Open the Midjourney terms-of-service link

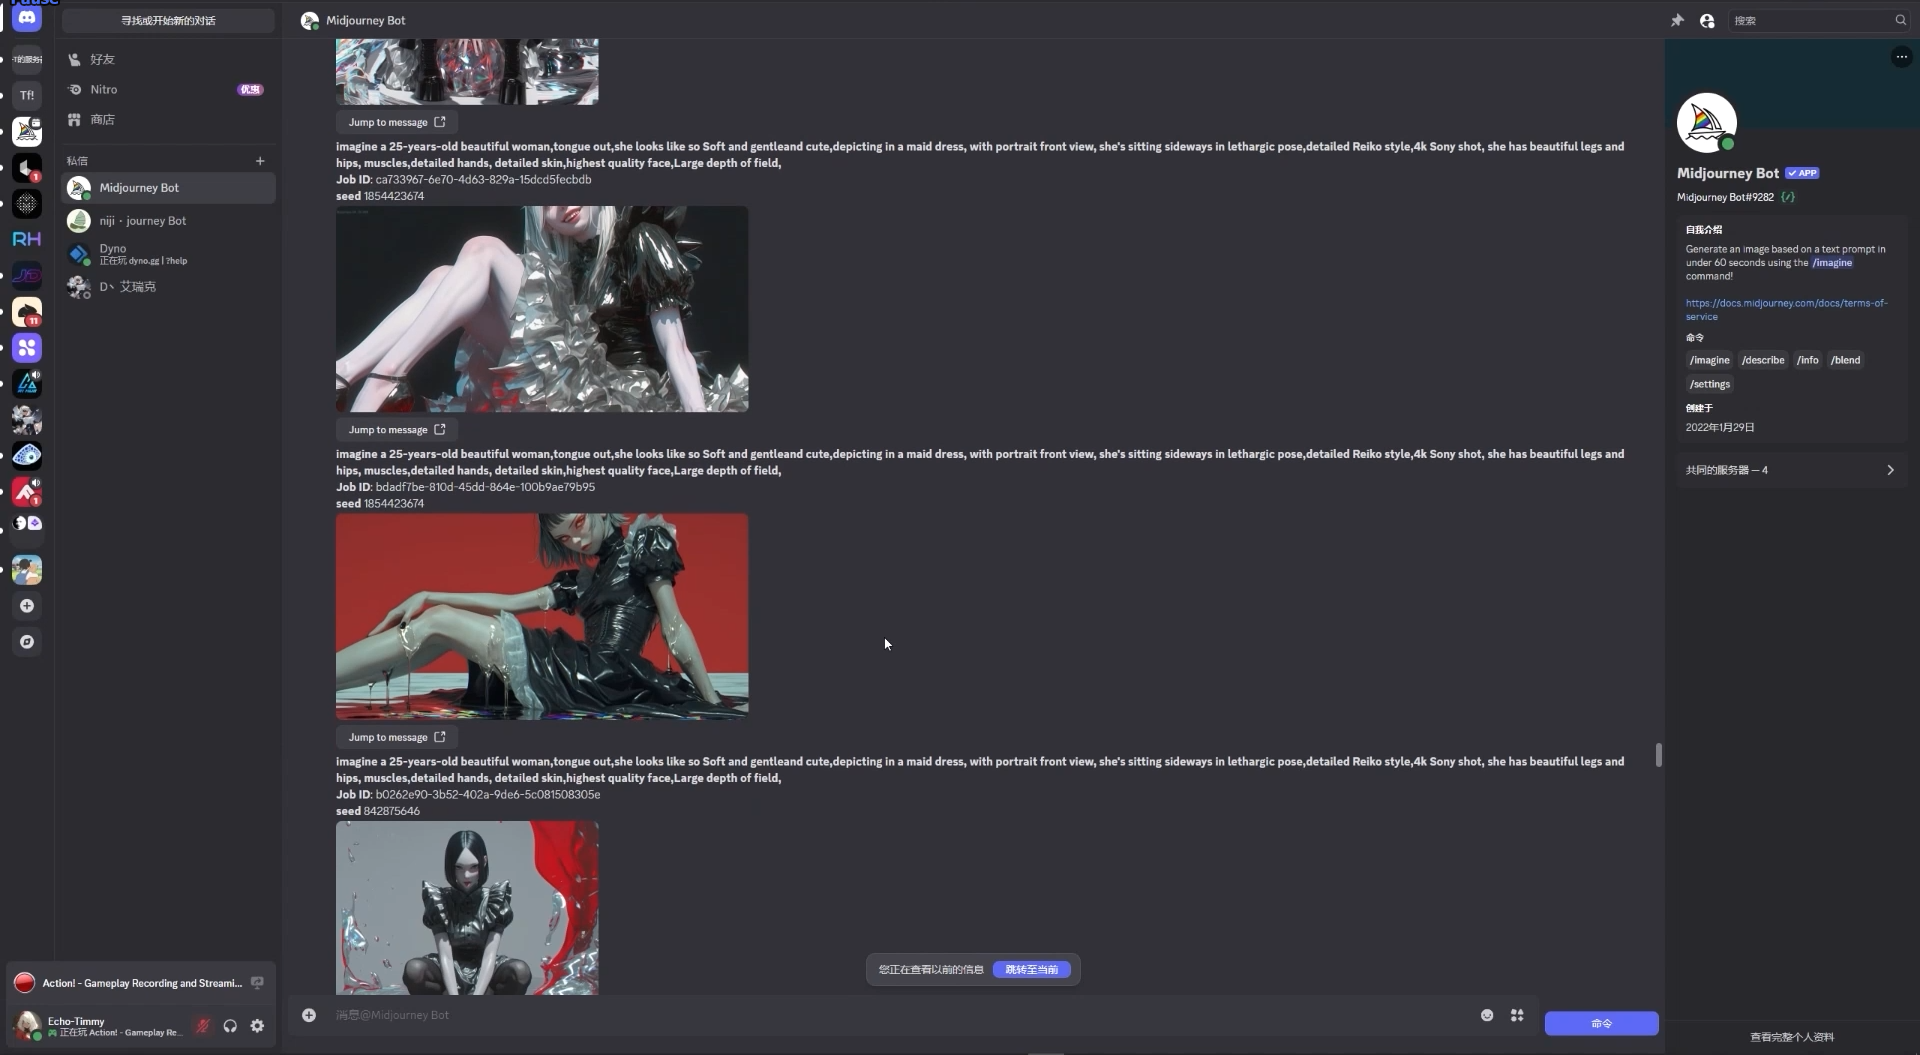[x=1786, y=309]
